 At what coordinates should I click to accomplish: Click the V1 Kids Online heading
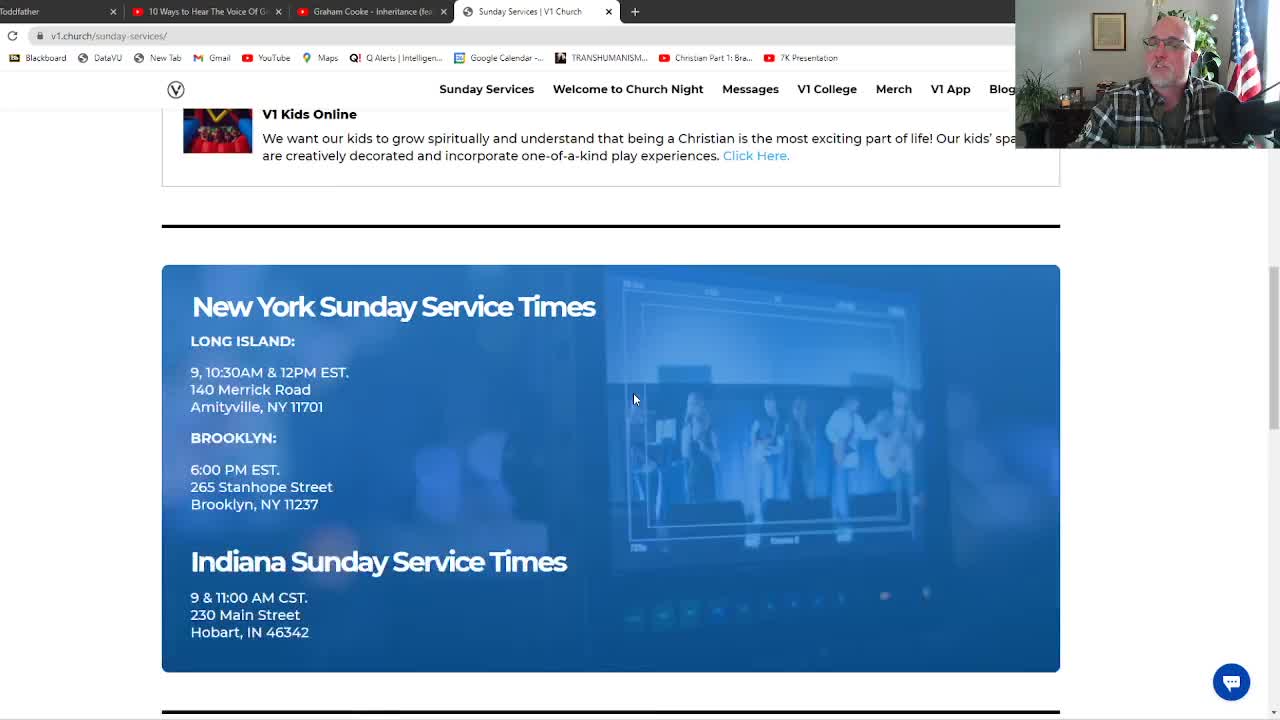coord(309,114)
